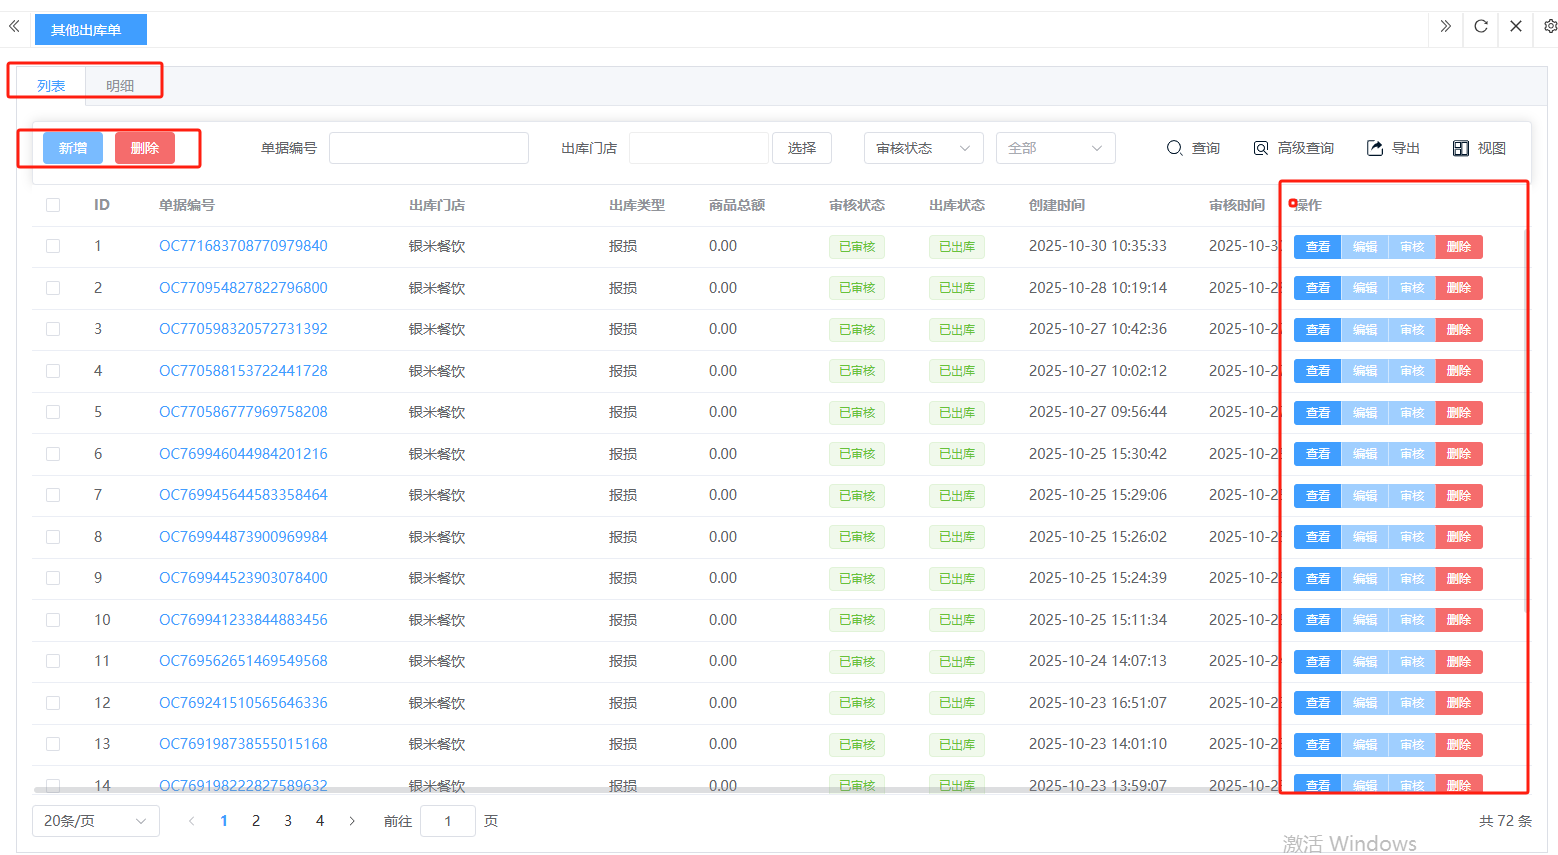Image resolution: width=1558 pixels, height=855 pixels.
Task: Open the 视图 view layout icon
Action: pyautogui.click(x=1461, y=148)
